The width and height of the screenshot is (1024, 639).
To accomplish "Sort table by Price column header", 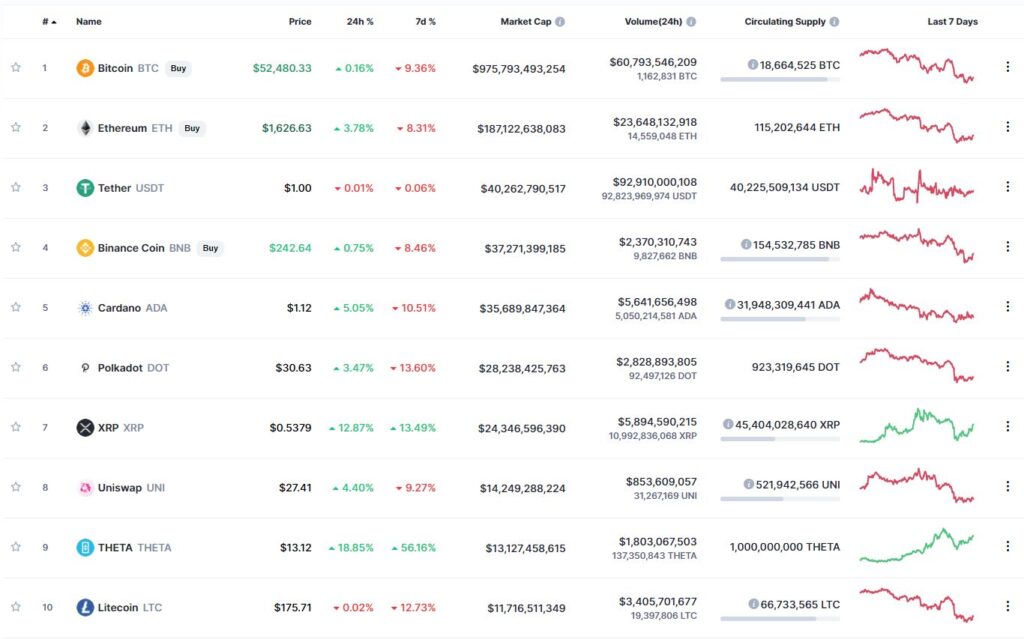I will (x=300, y=22).
